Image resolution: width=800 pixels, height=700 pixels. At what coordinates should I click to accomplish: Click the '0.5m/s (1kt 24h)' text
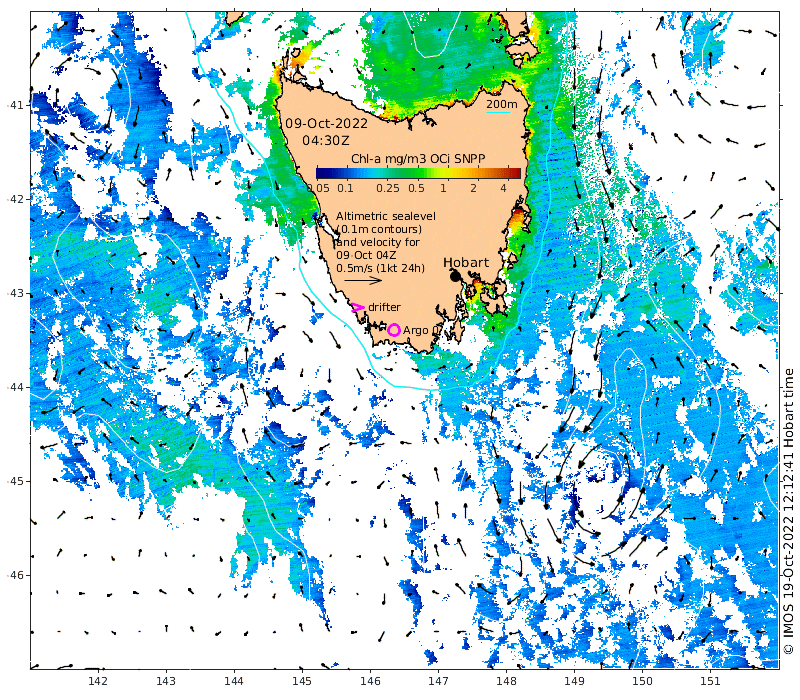[380, 268]
